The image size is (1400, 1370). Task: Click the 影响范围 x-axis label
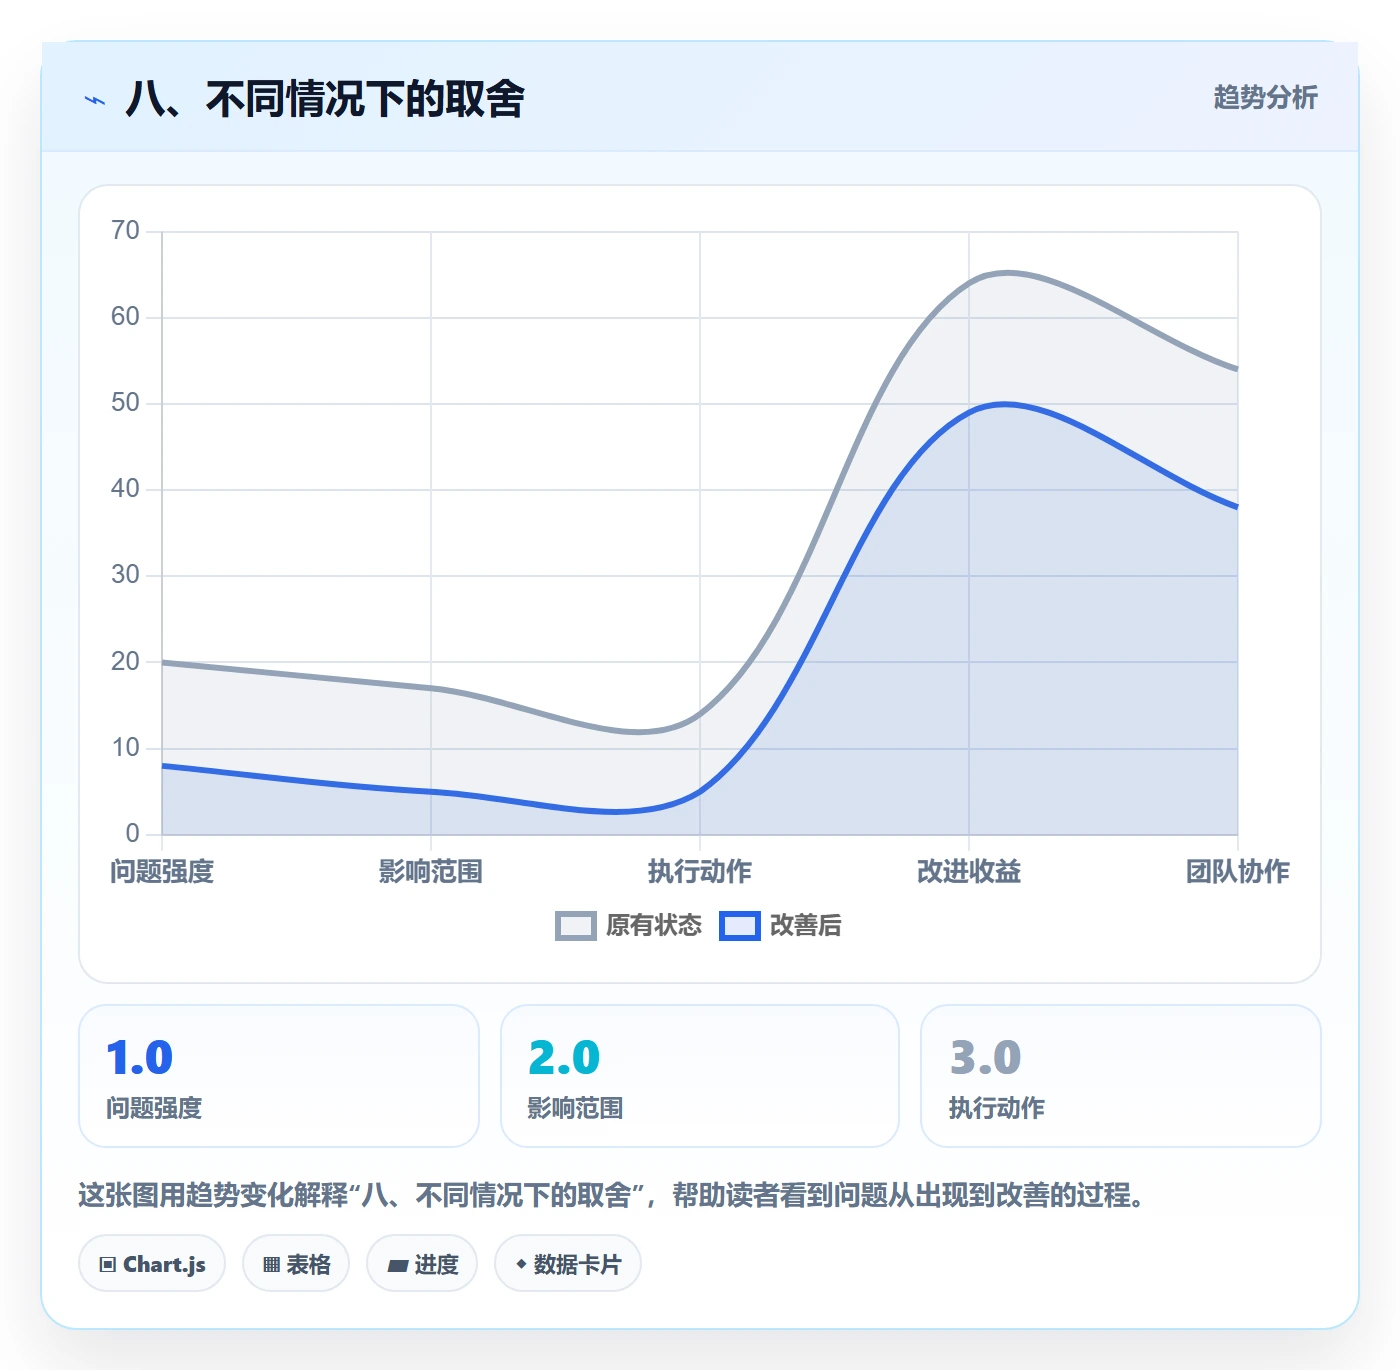431,871
